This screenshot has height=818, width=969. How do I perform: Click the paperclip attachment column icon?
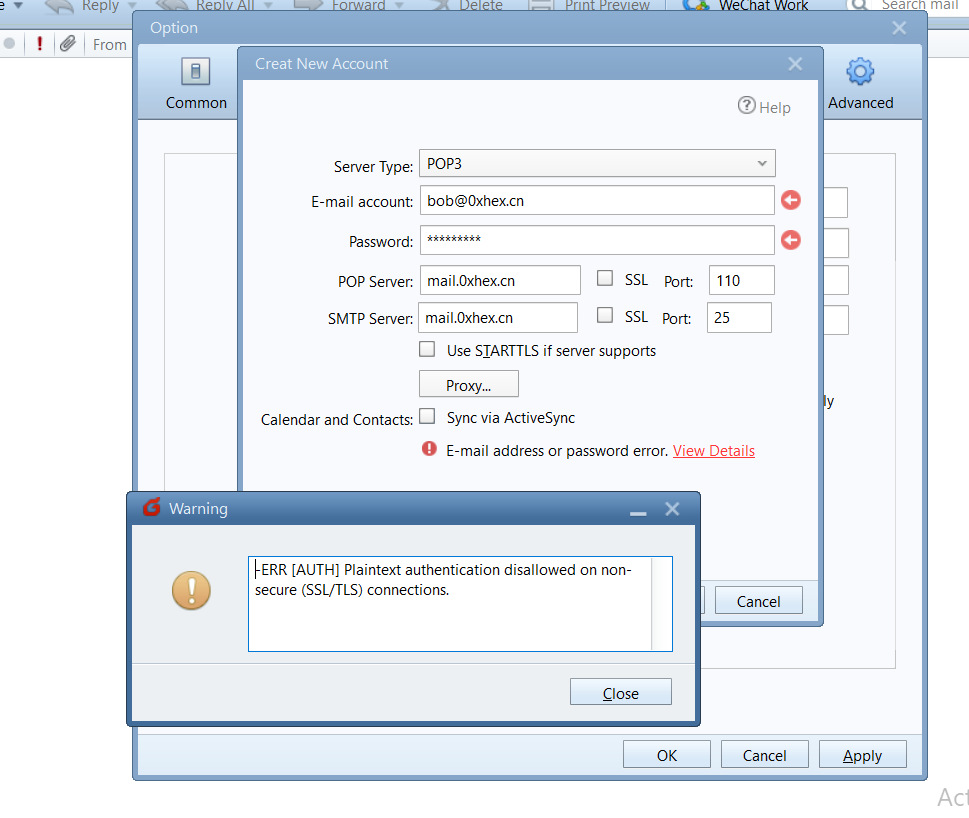67,44
